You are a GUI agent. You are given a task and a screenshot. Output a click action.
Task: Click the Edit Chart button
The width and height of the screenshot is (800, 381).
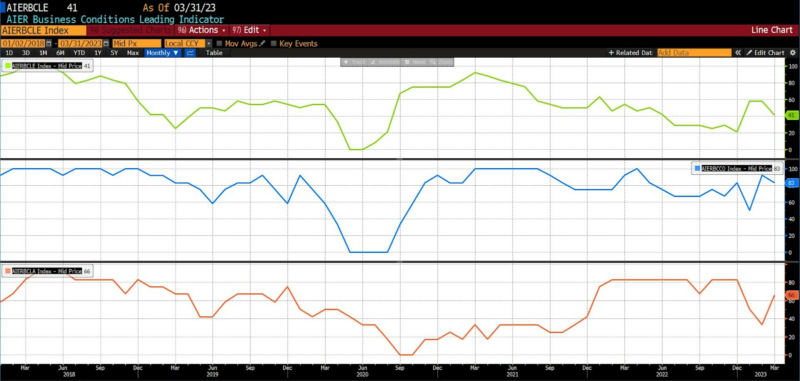click(x=765, y=53)
